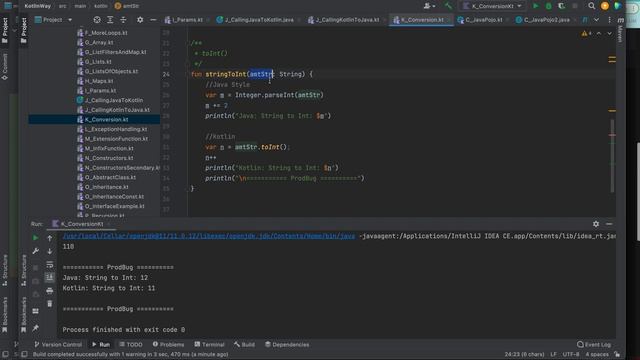Viewport: 640px width, 360px height.
Task: Edit run configuration wrench icon
Action: tap(36, 251)
